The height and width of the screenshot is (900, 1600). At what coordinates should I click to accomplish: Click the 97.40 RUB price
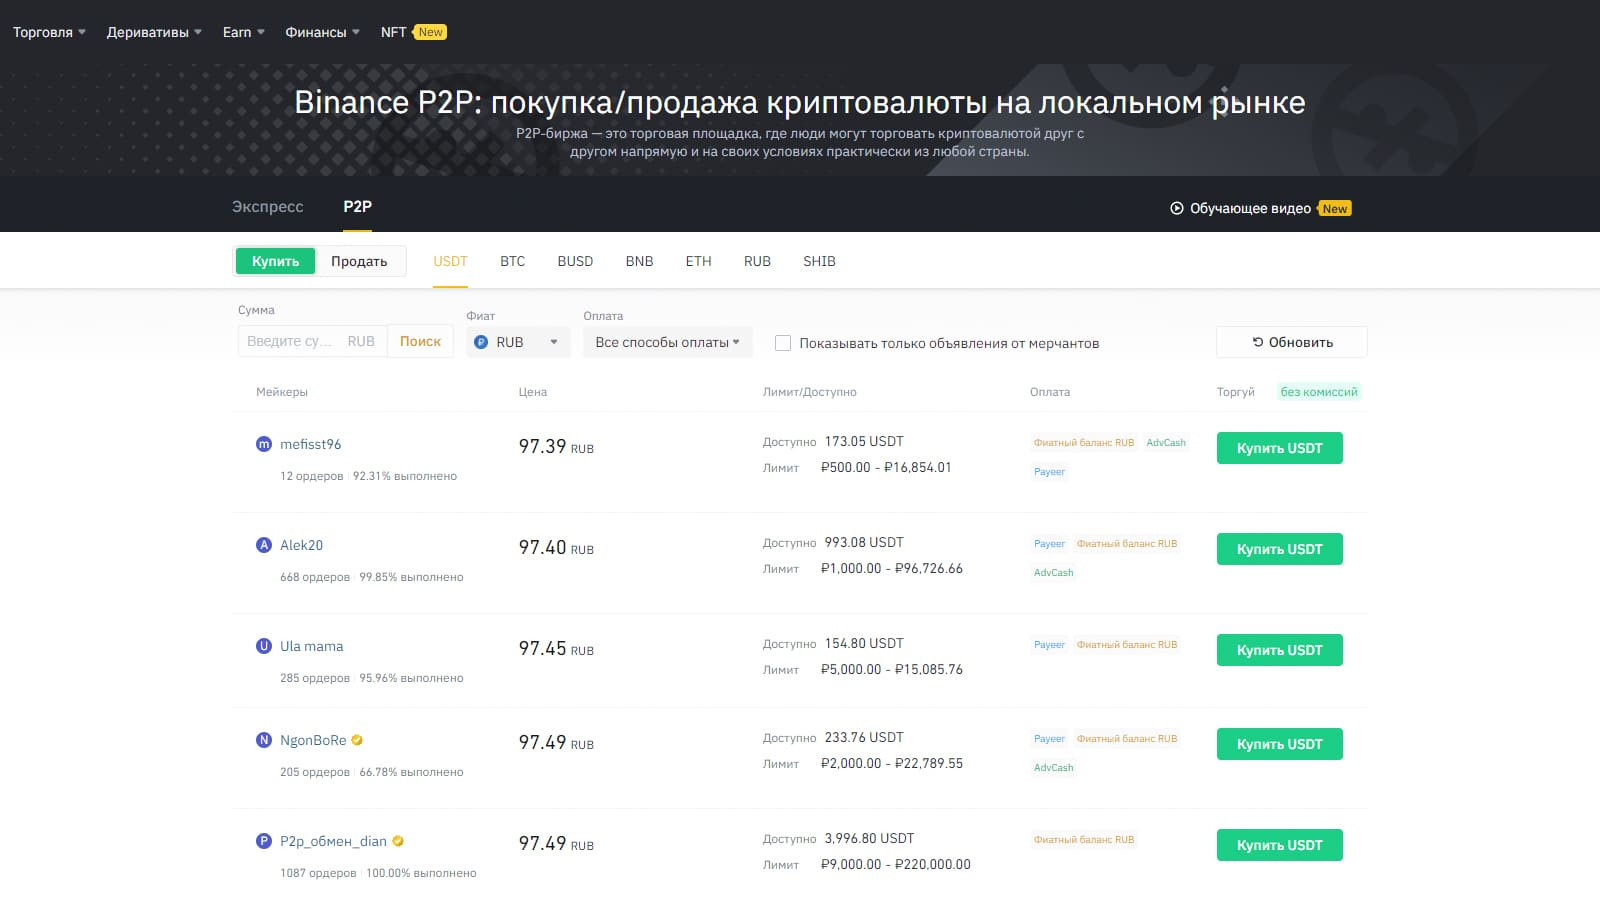556,548
